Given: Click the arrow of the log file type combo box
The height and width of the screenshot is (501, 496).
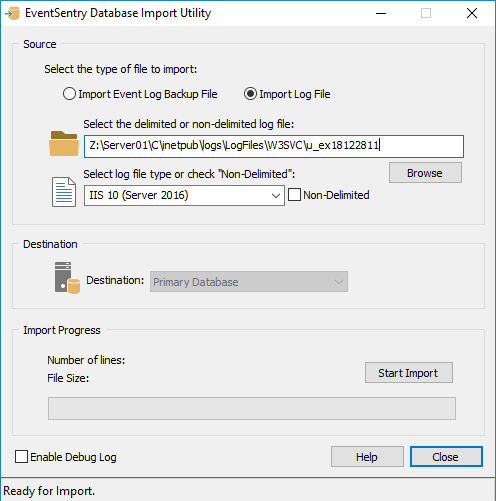Looking at the screenshot, I should (x=276, y=196).
